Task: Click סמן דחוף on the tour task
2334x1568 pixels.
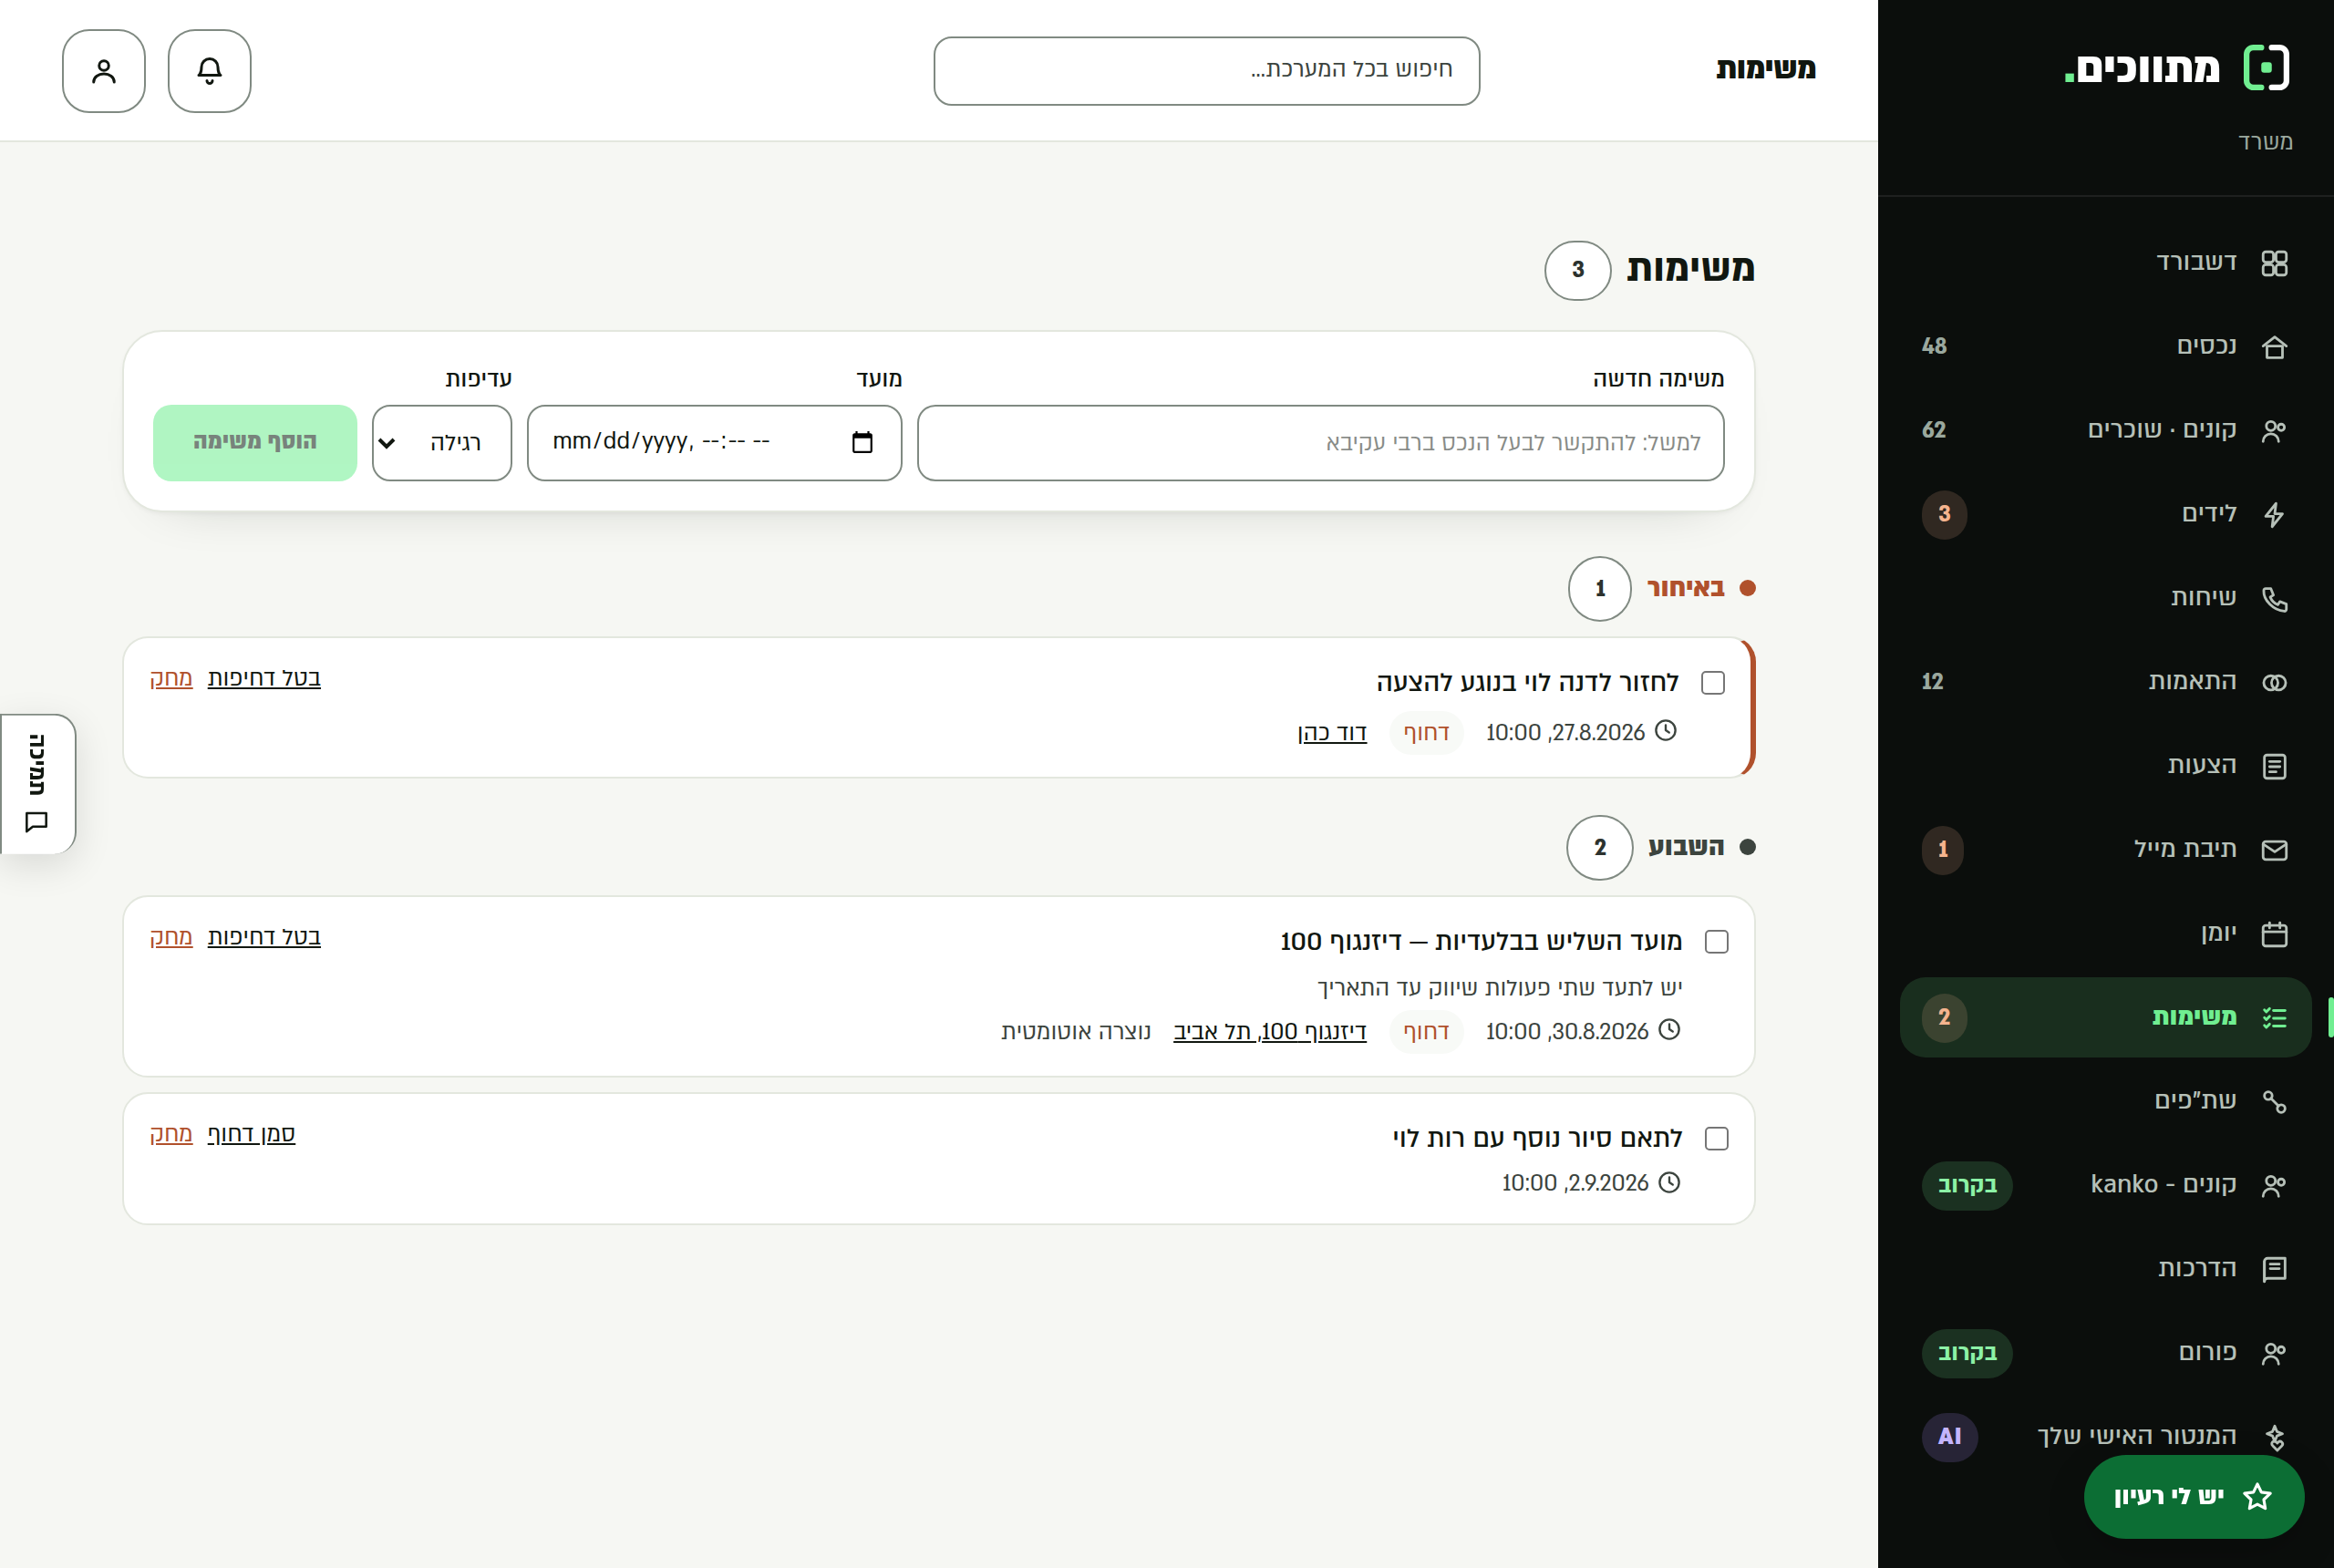Action: tap(251, 1134)
